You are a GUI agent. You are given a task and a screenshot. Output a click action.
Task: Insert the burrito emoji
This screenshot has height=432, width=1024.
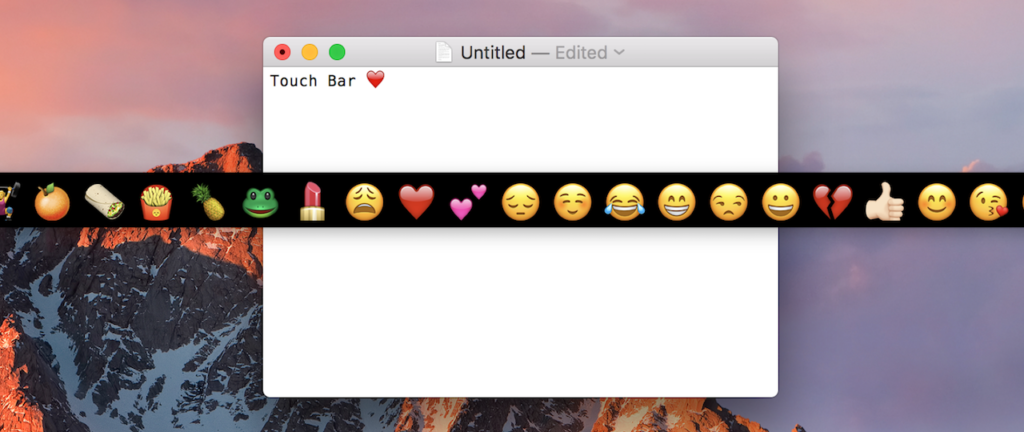pyautogui.click(x=104, y=202)
